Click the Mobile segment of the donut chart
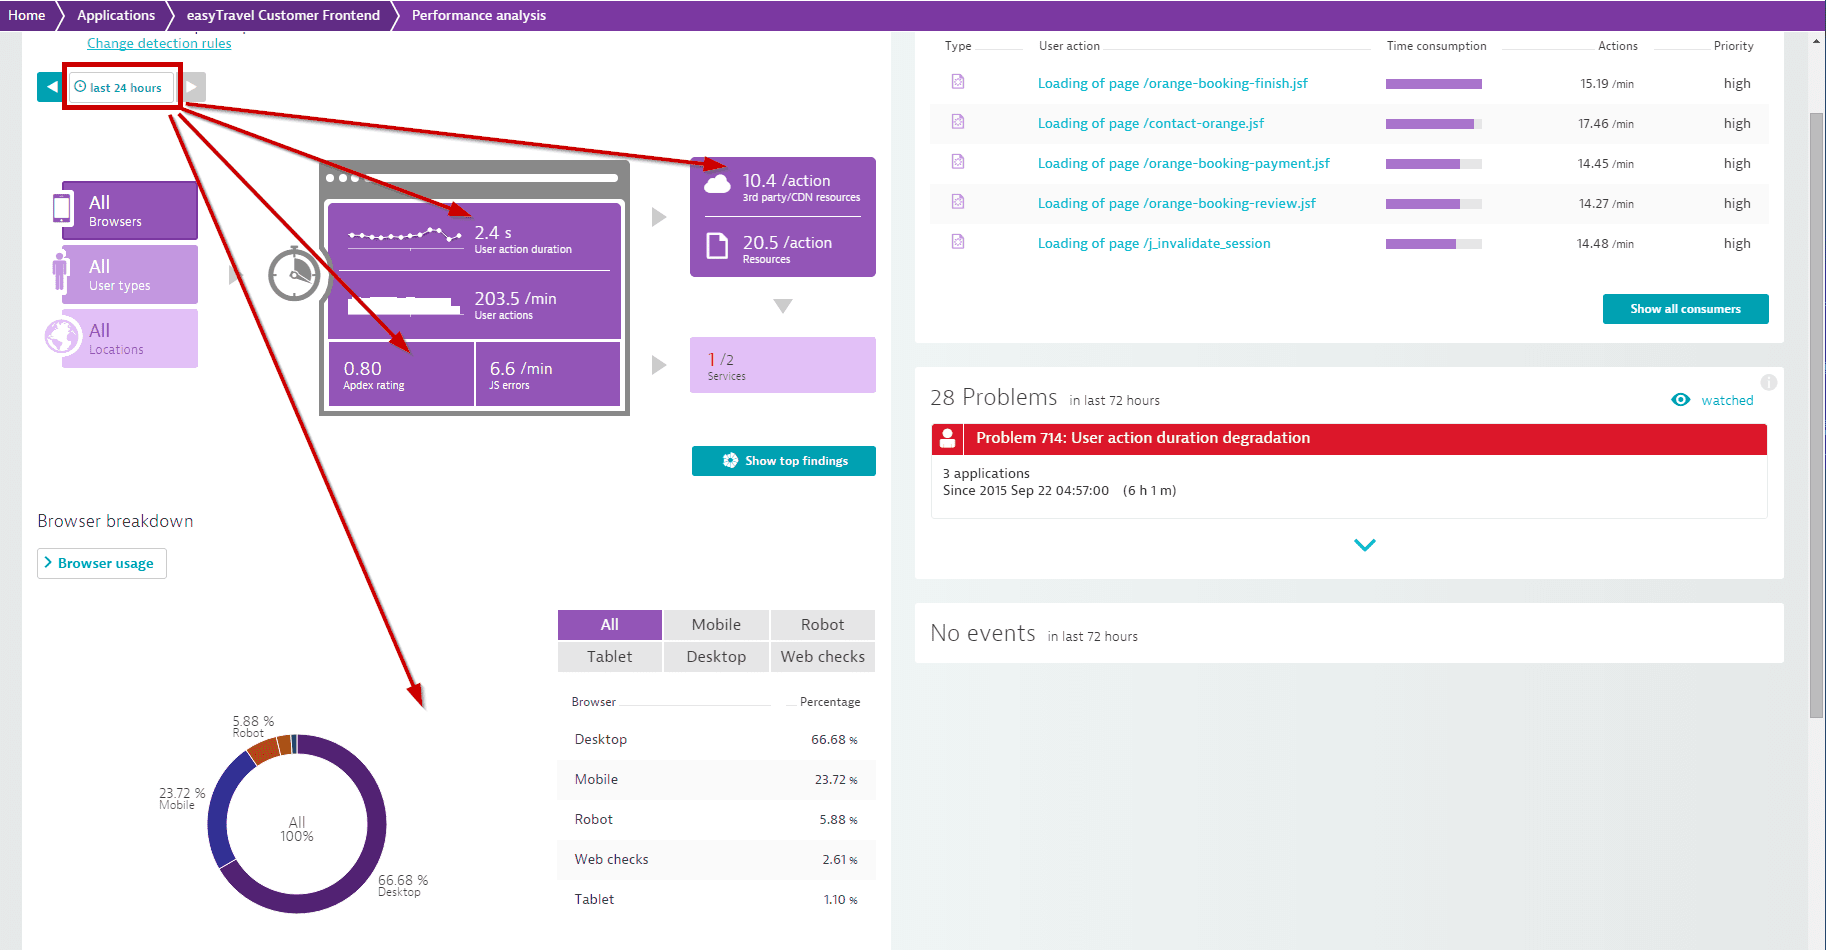 coord(218,805)
